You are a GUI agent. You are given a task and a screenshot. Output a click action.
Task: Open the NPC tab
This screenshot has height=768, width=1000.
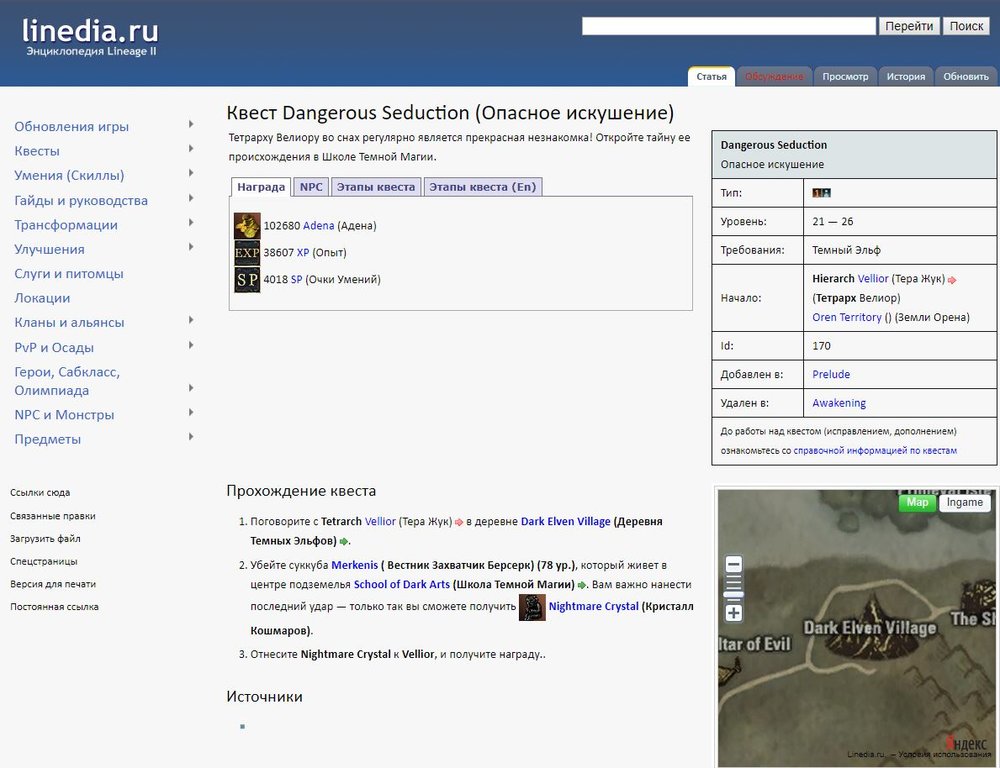pyautogui.click(x=311, y=187)
